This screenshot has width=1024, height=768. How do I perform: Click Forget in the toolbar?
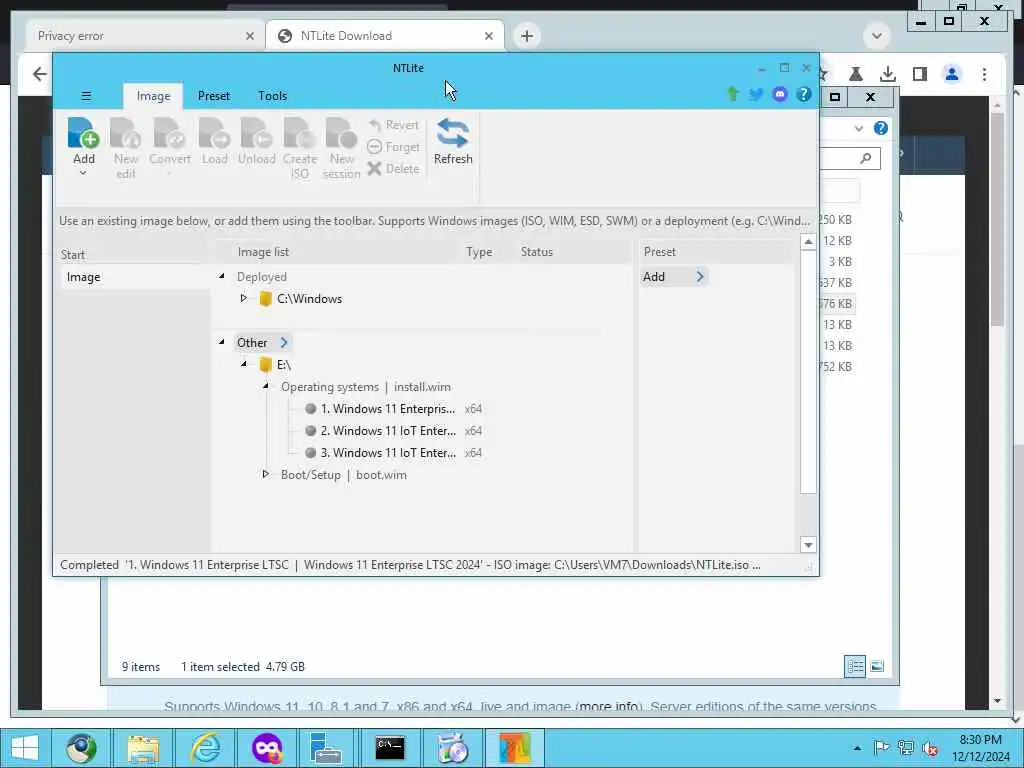[x=393, y=147]
